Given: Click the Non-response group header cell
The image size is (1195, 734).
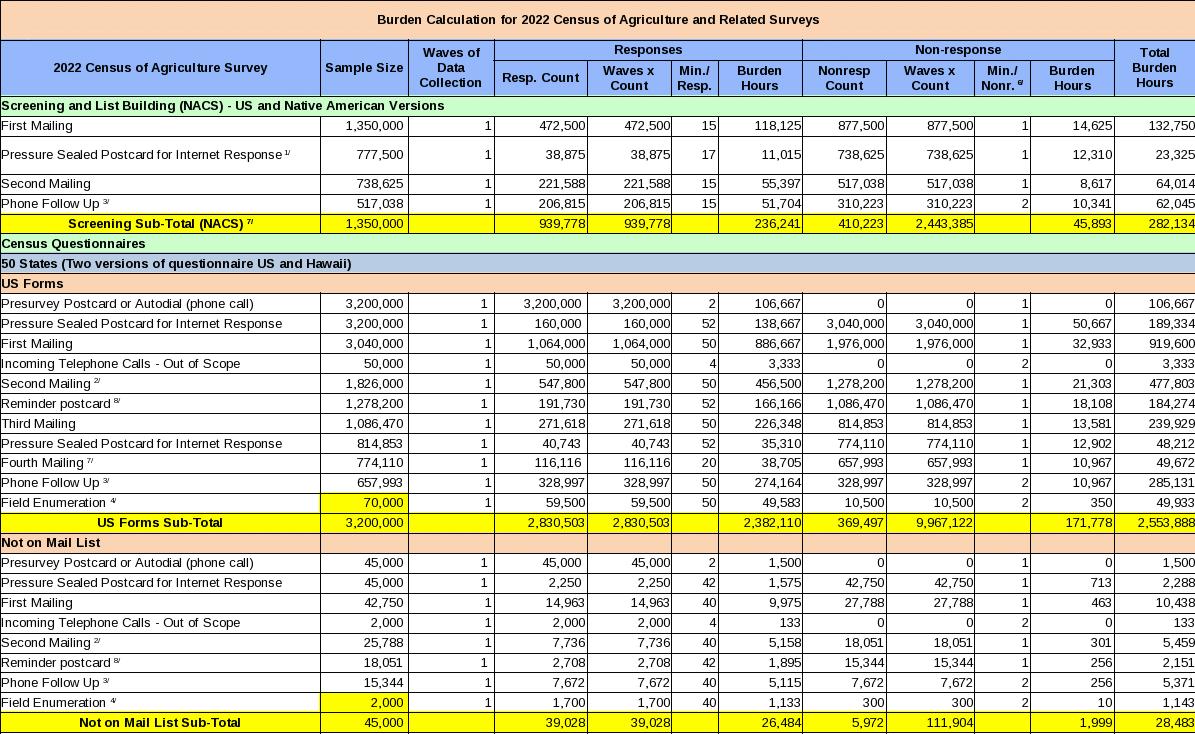Looking at the screenshot, I should 958,49.
